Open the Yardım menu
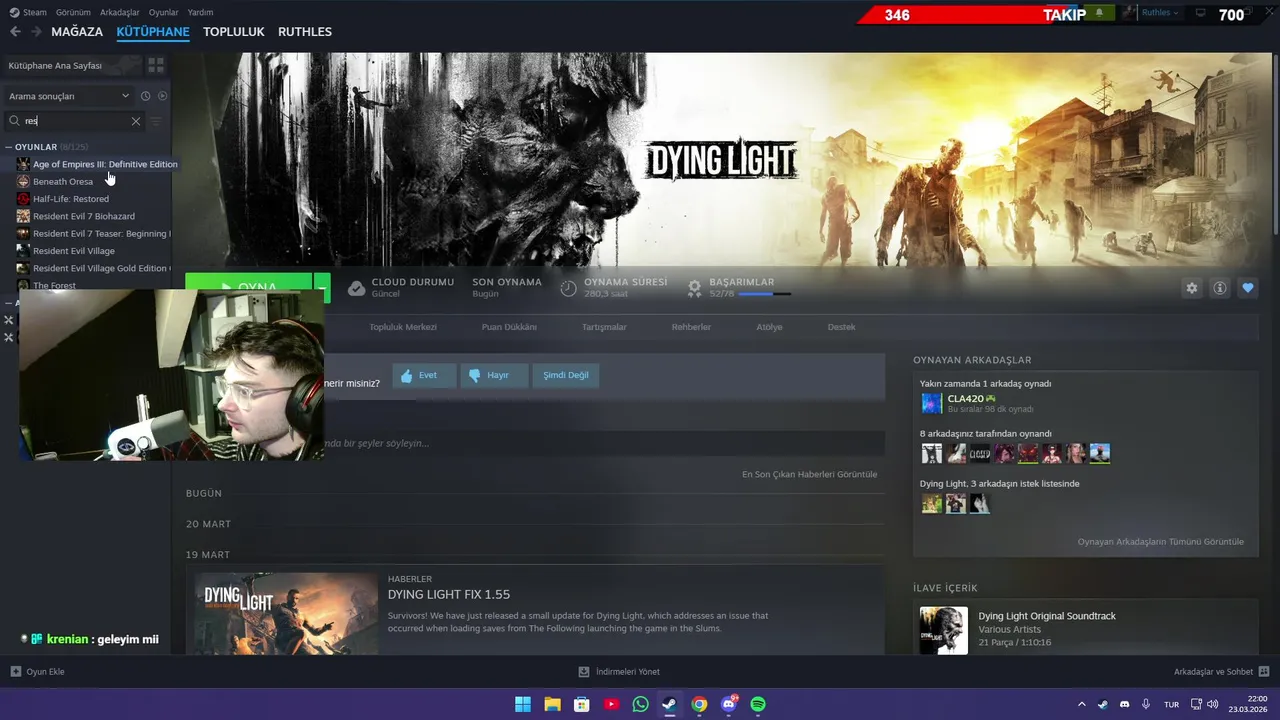This screenshot has width=1280, height=720. click(x=200, y=12)
